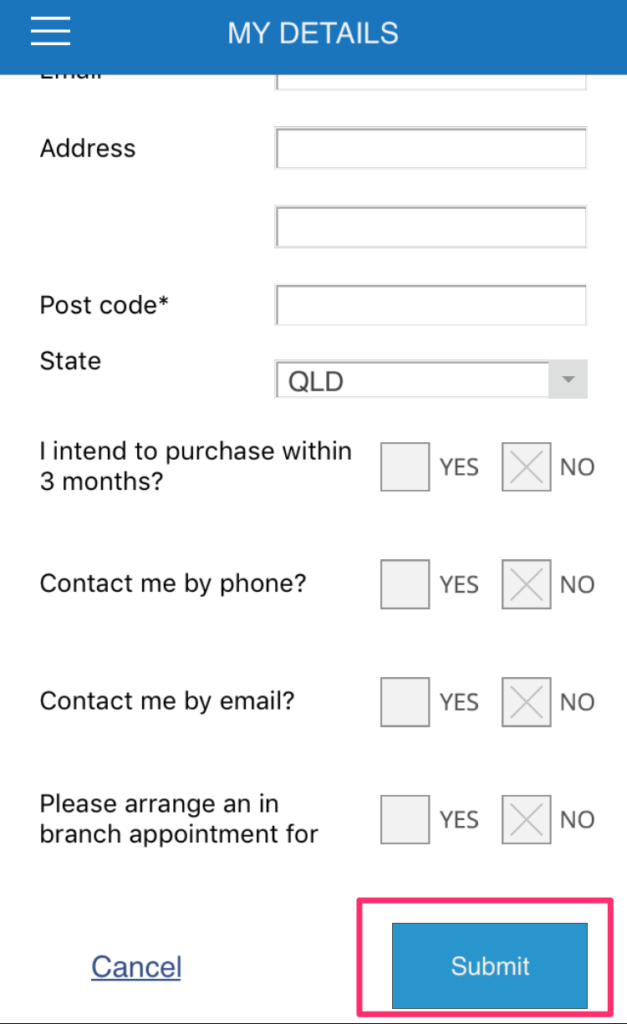Enable contact by phone
Viewport: 627px width, 1024px height.
pos(404,584)
